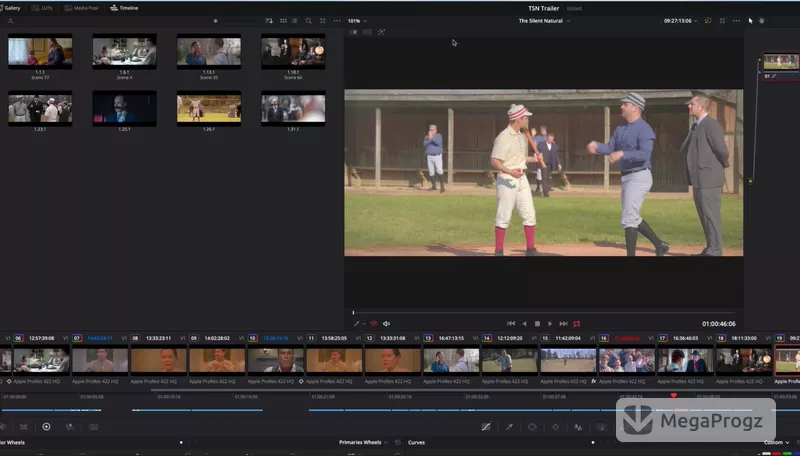
Task: Toggle the bypass color grades icon
Action: (708, 21)
